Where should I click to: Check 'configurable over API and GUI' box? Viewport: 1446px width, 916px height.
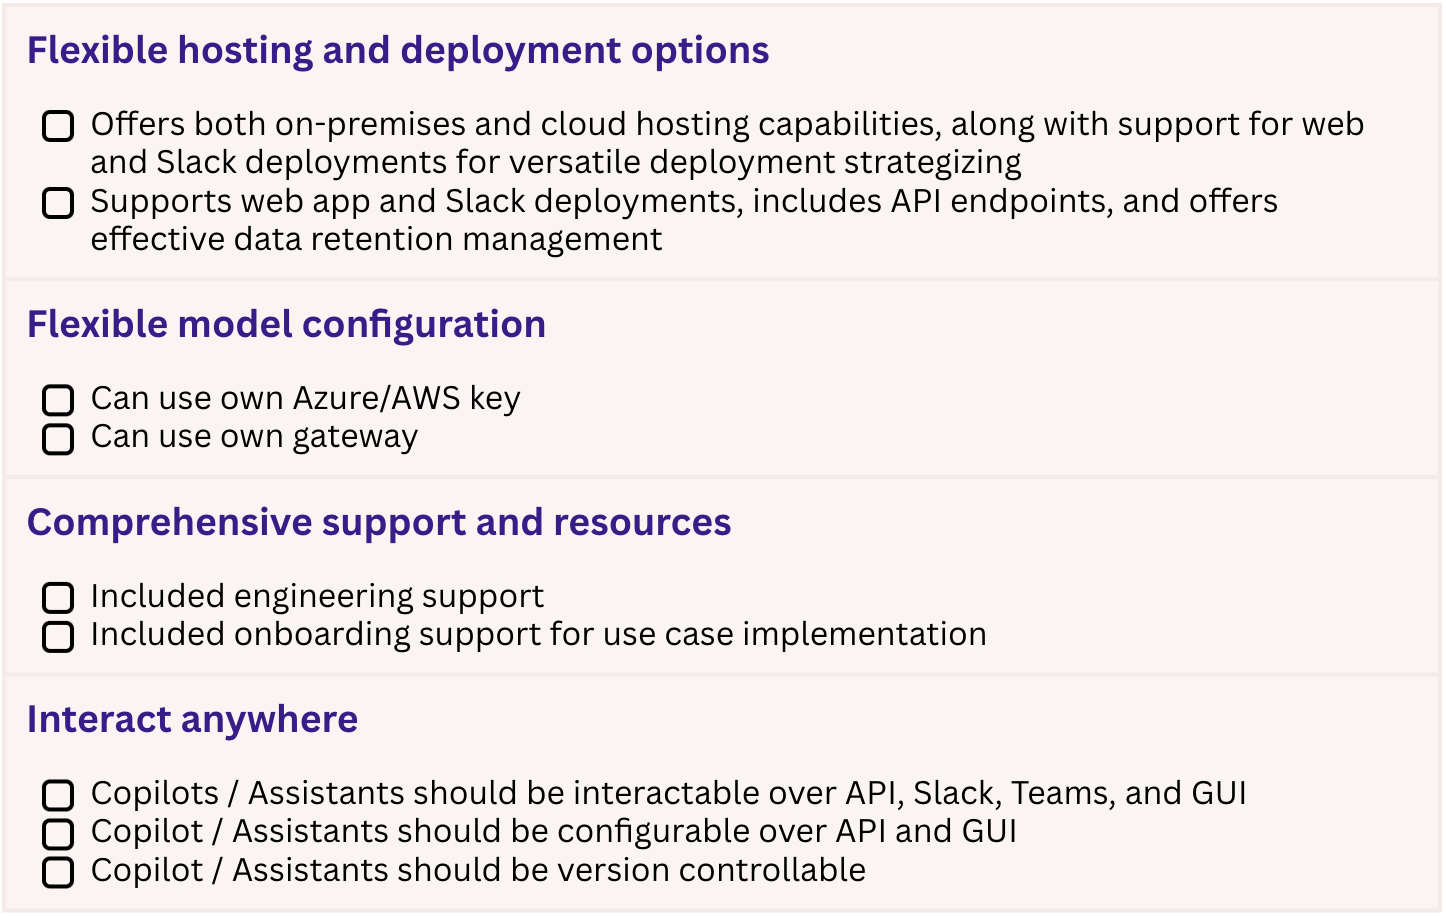58,833
